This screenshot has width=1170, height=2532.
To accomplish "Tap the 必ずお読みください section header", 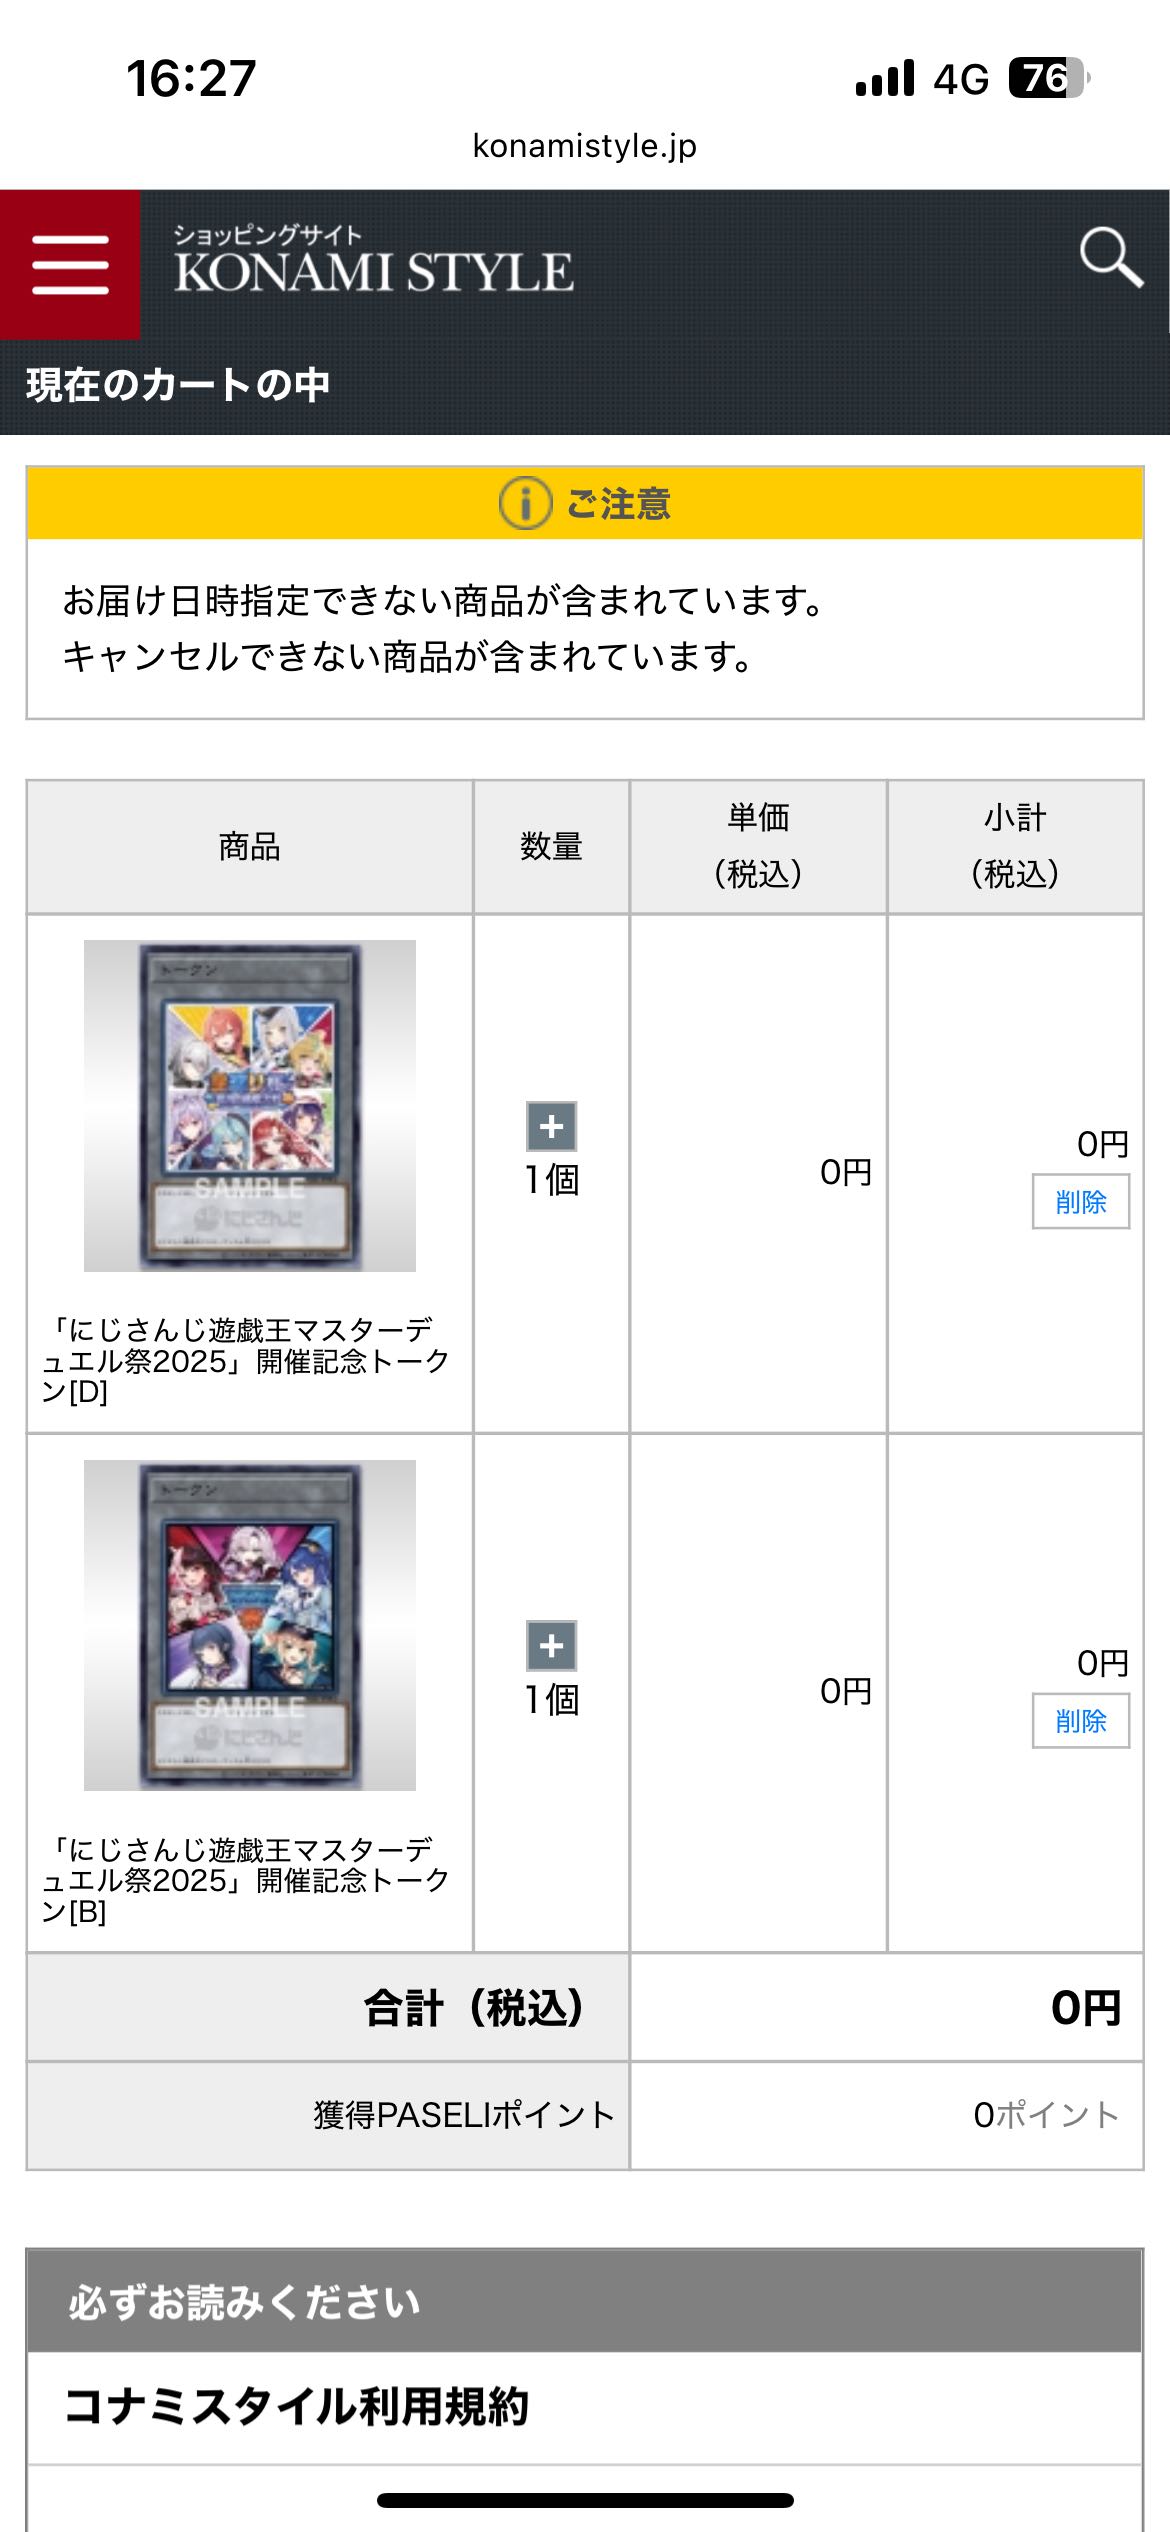I will 585,2301.
